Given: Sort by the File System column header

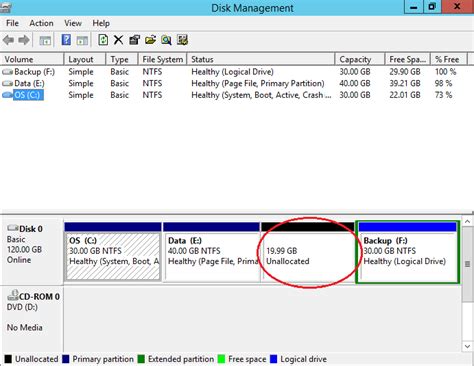Looking at the screenshot, I should pos(162,59).
